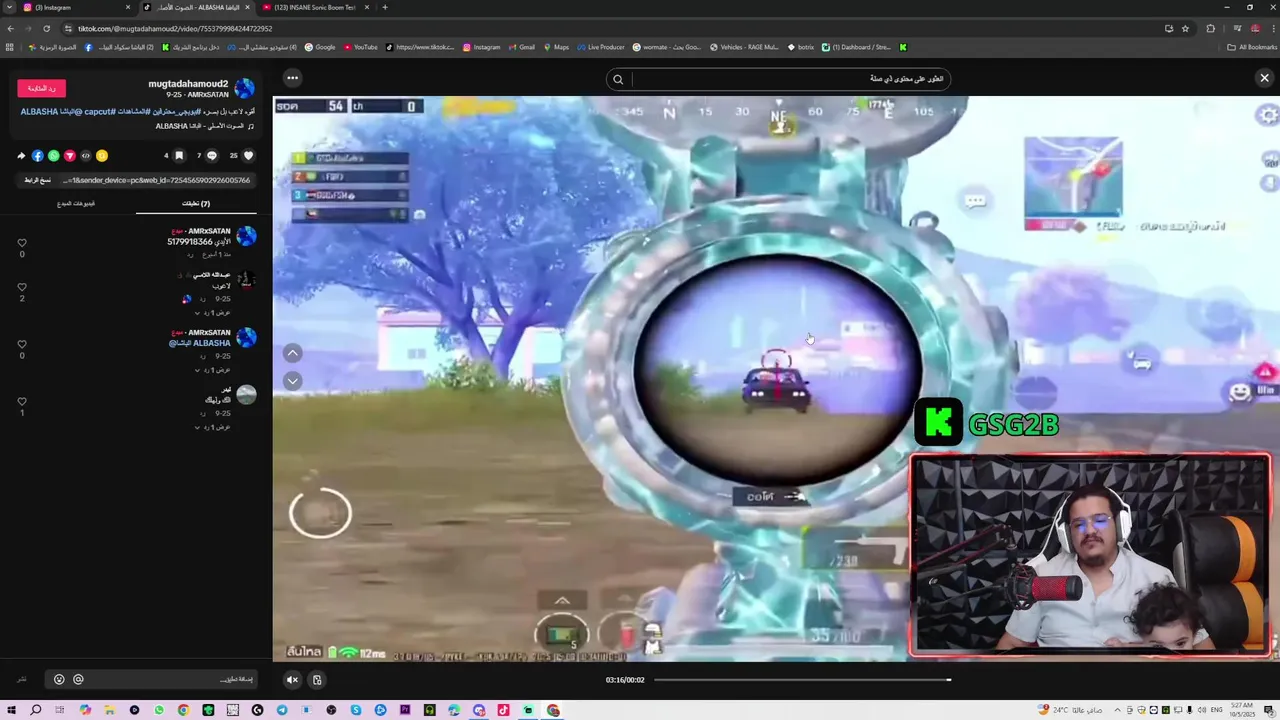Switch to the creator videos tab
The image size is (1280, 720).
pos(76,203)
